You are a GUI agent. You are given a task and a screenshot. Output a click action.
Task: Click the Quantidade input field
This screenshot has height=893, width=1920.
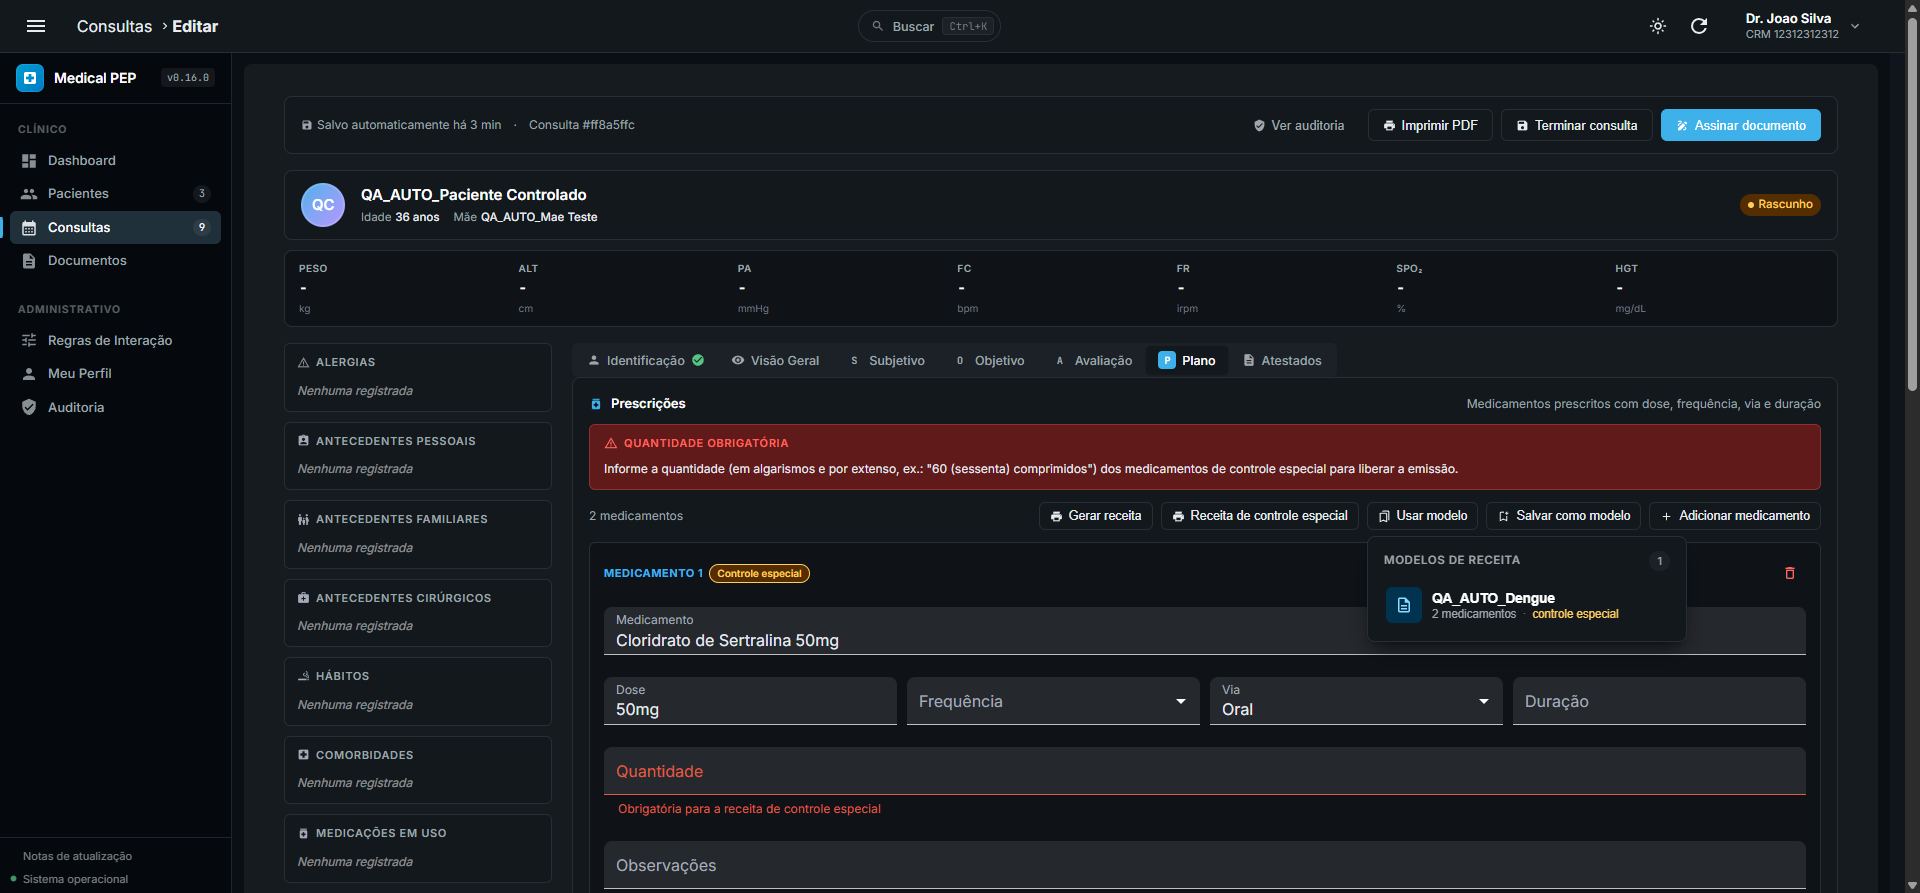point(1205,771)
